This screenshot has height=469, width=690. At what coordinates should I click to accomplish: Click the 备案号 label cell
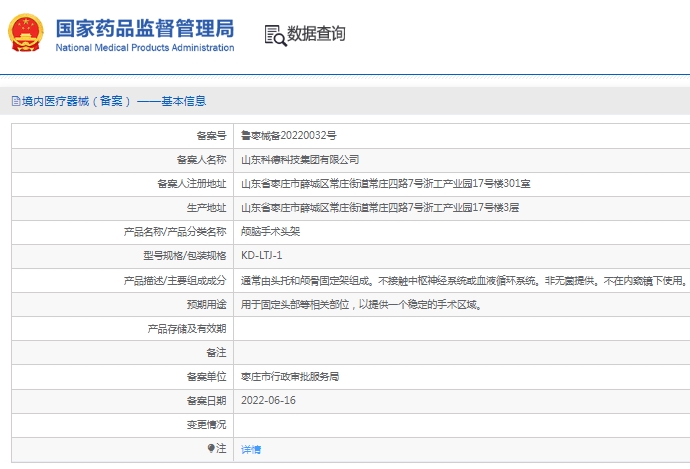(211, 136)
